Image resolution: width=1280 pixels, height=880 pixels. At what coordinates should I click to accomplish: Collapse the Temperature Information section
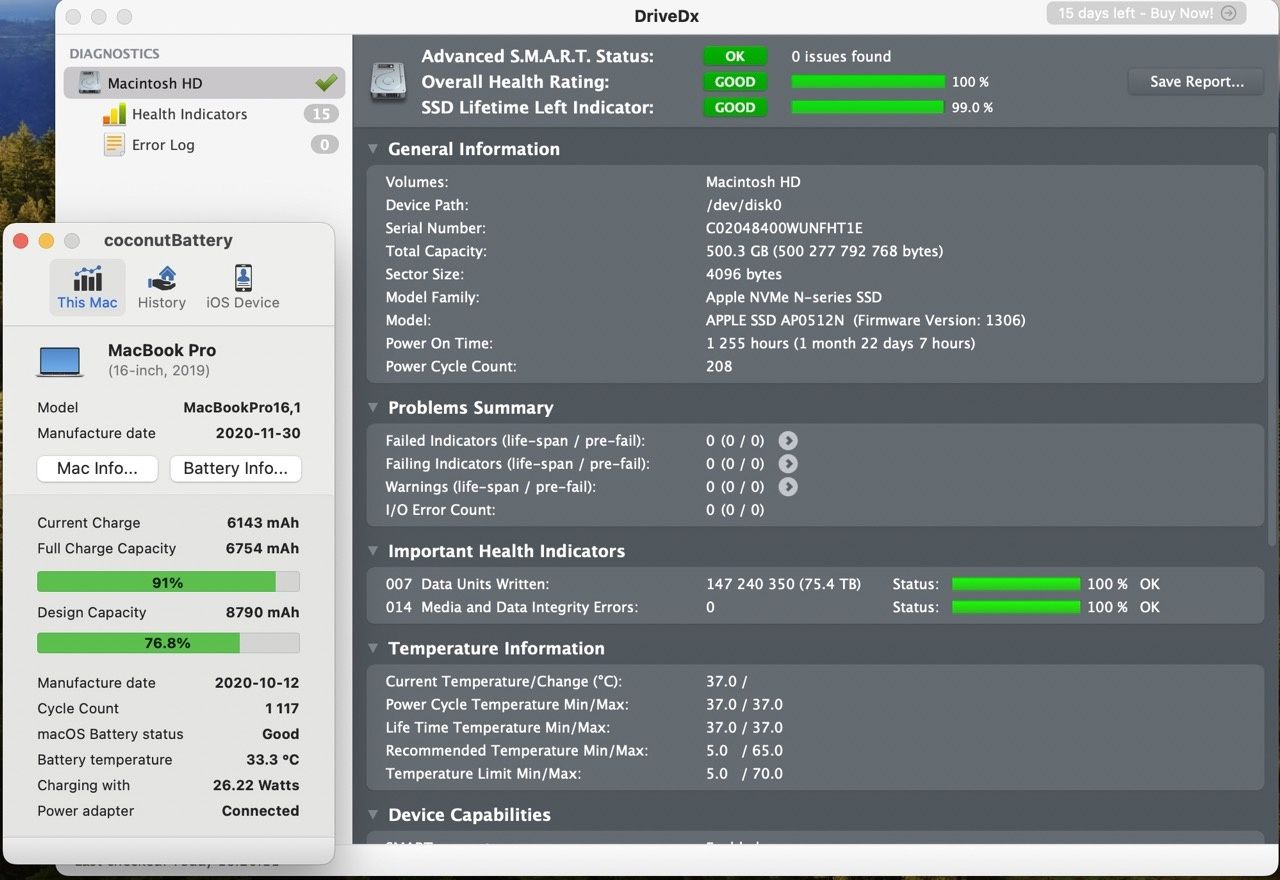click(373, 648)
